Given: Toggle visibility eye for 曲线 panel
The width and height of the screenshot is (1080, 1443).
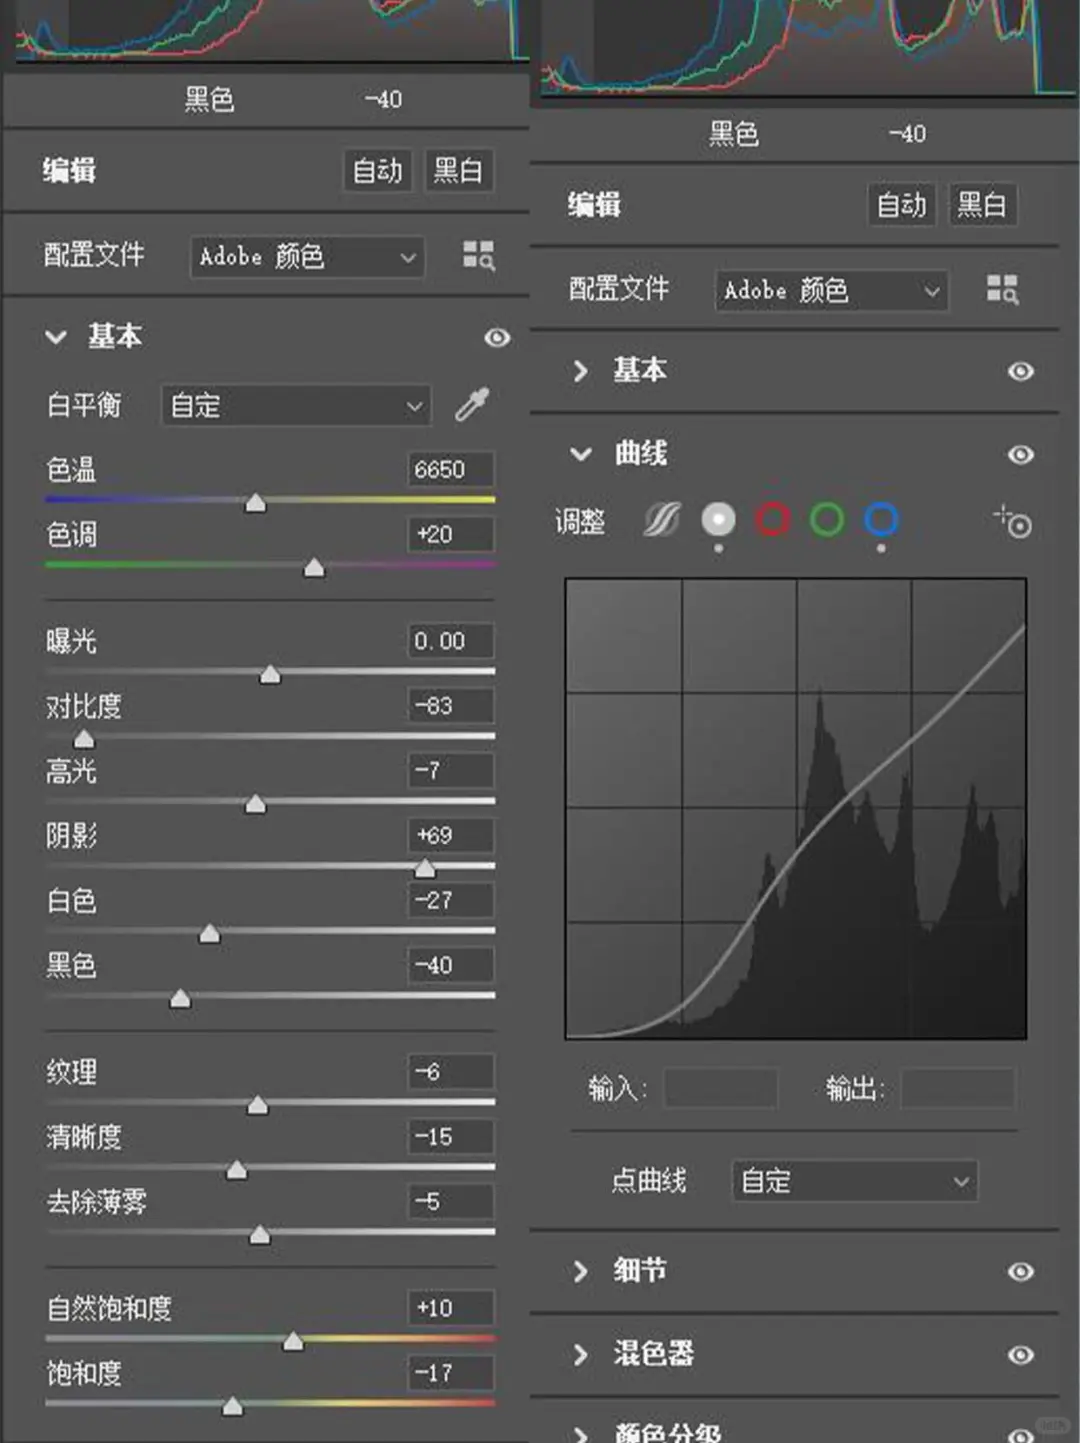Looking at the screenshot, I should click(1020, 455).
